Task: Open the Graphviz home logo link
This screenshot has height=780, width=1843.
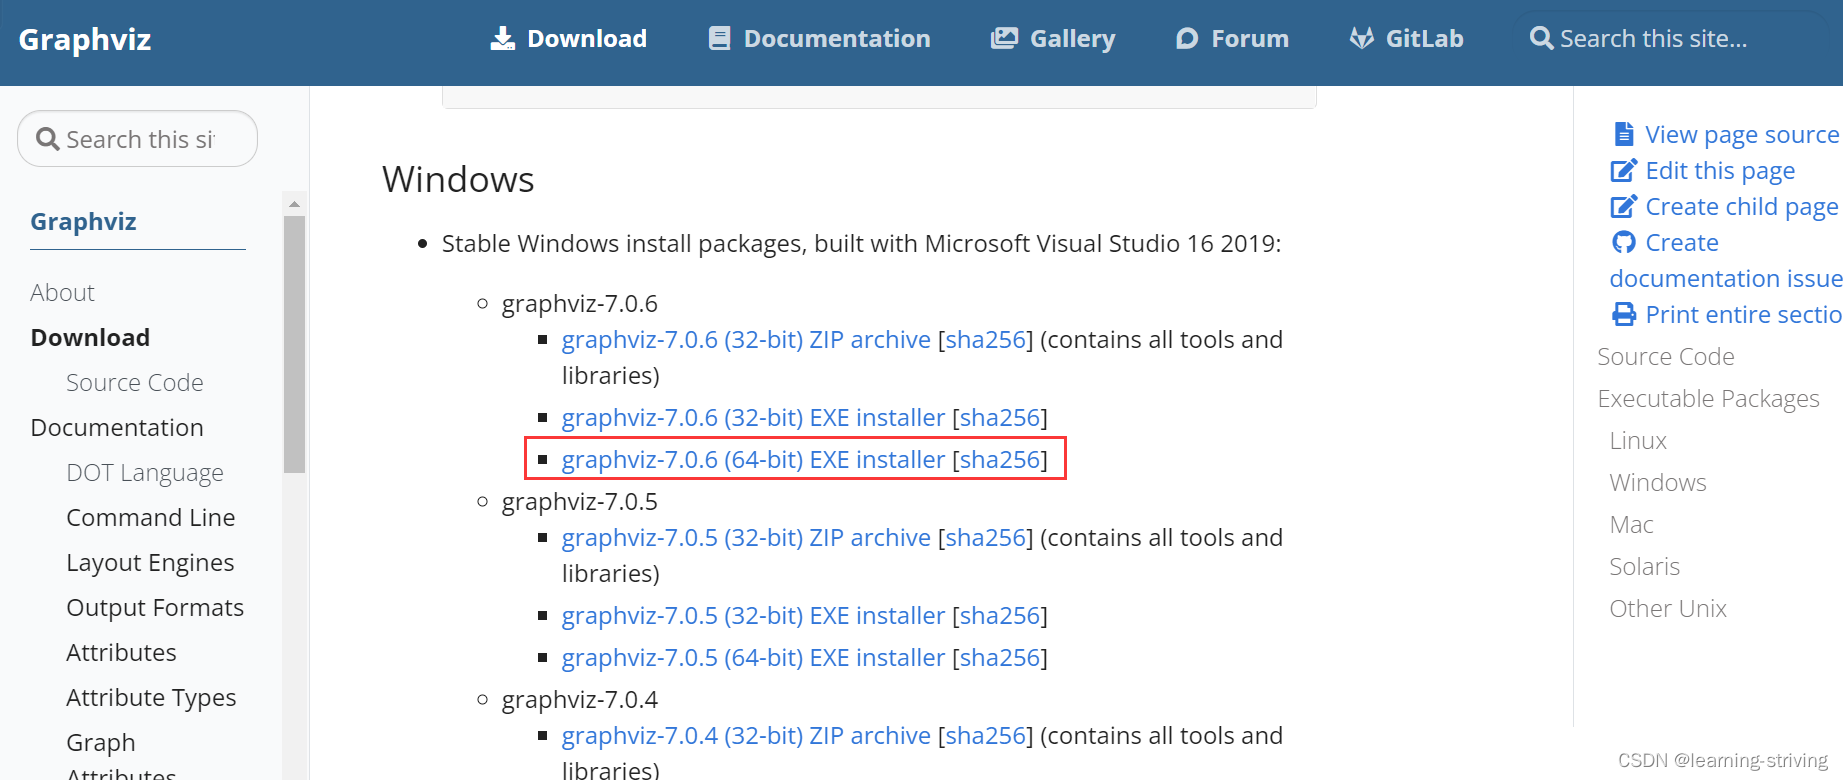Action: (85, 39)
